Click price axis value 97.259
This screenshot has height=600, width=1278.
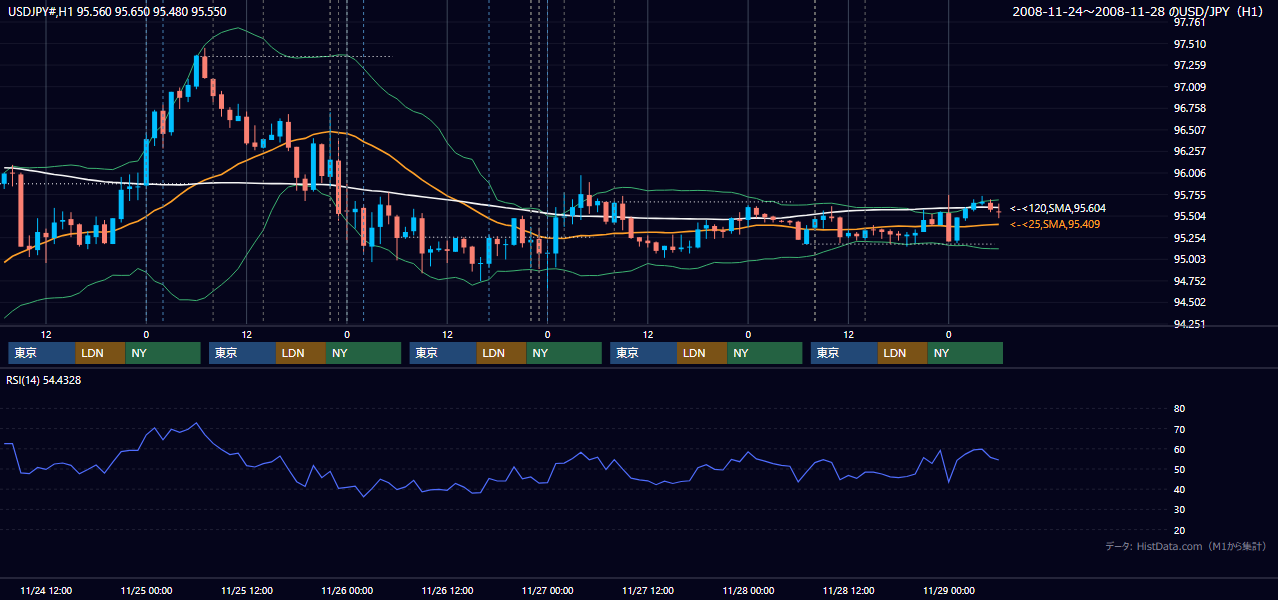1189,65
